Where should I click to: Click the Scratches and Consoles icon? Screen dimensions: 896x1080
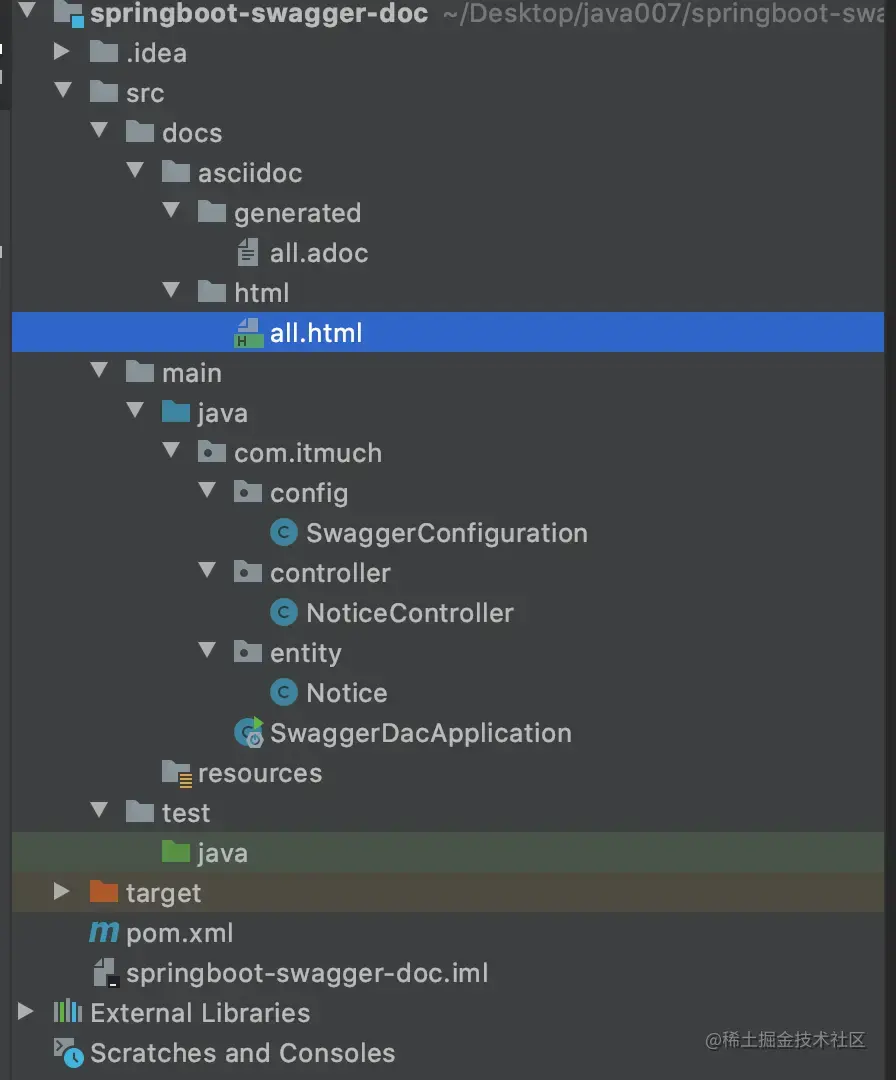[68, 1052]
